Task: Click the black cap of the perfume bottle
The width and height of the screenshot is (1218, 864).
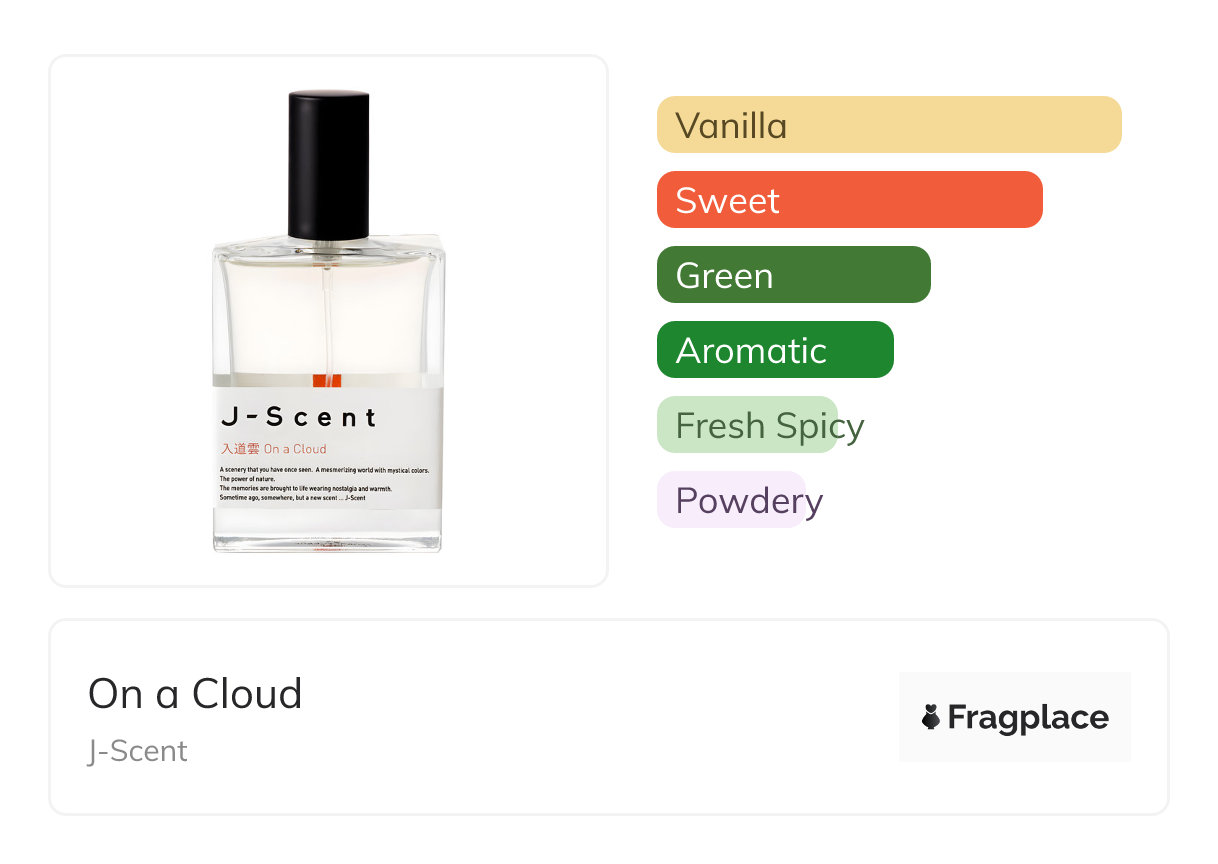Action: click(x=328, y=165)
